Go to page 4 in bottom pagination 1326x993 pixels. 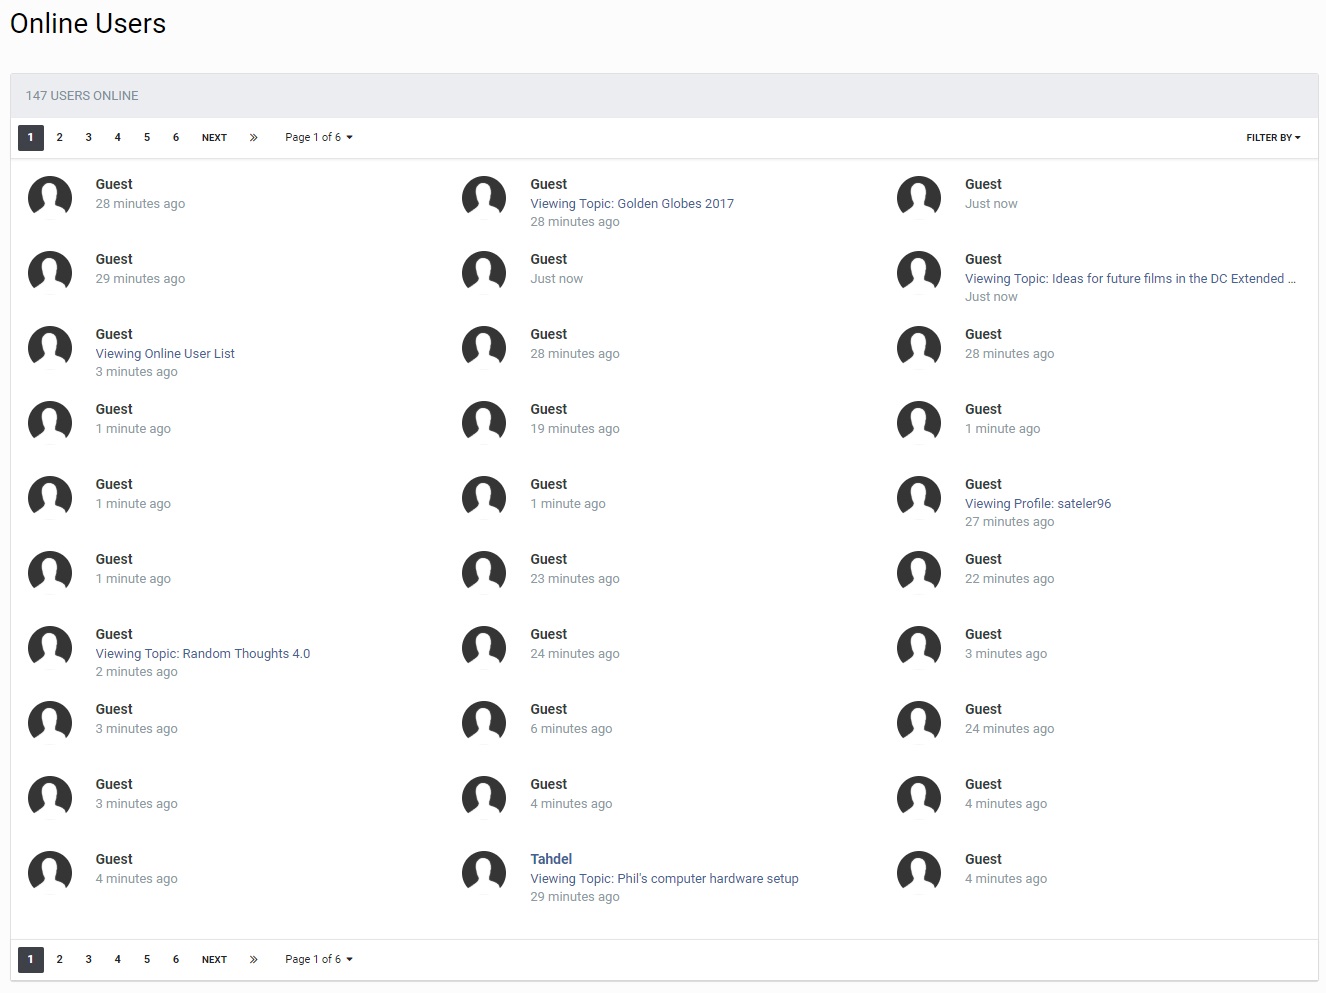(x=118, y=960)
